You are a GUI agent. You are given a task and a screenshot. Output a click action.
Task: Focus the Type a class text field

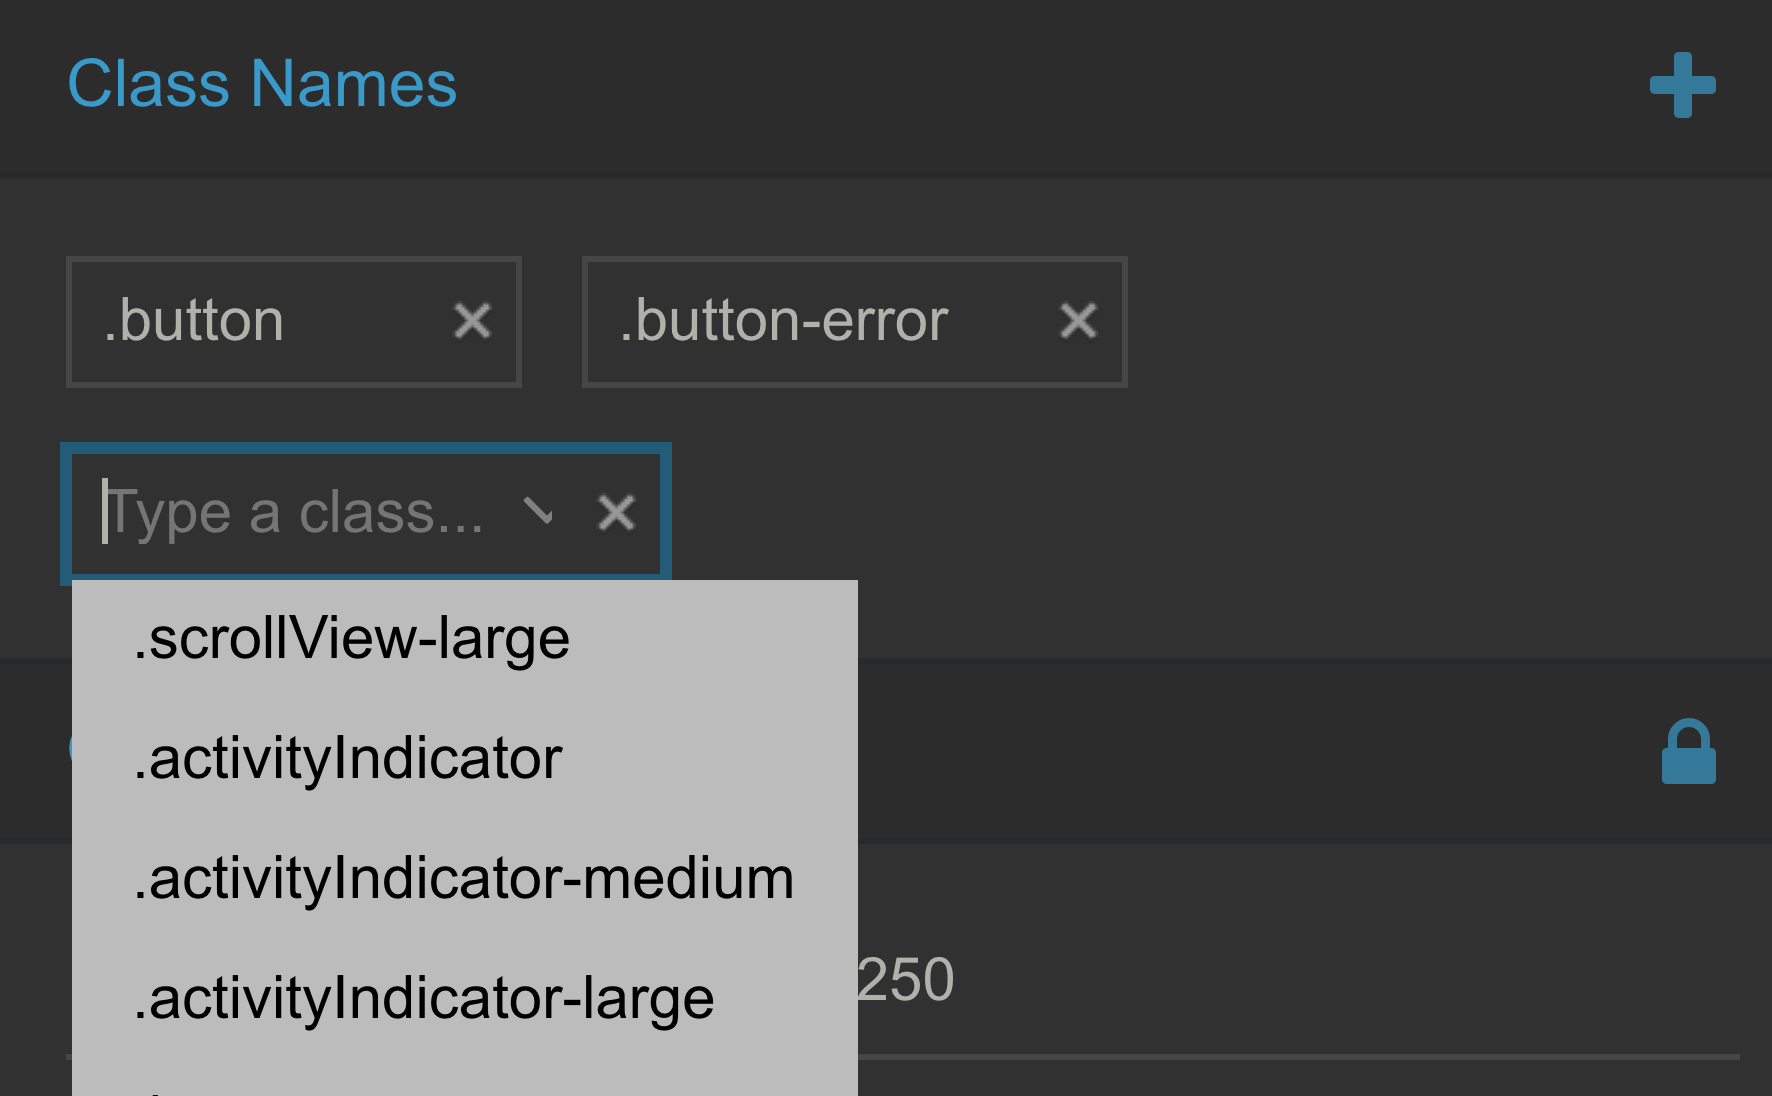(300, 513)
